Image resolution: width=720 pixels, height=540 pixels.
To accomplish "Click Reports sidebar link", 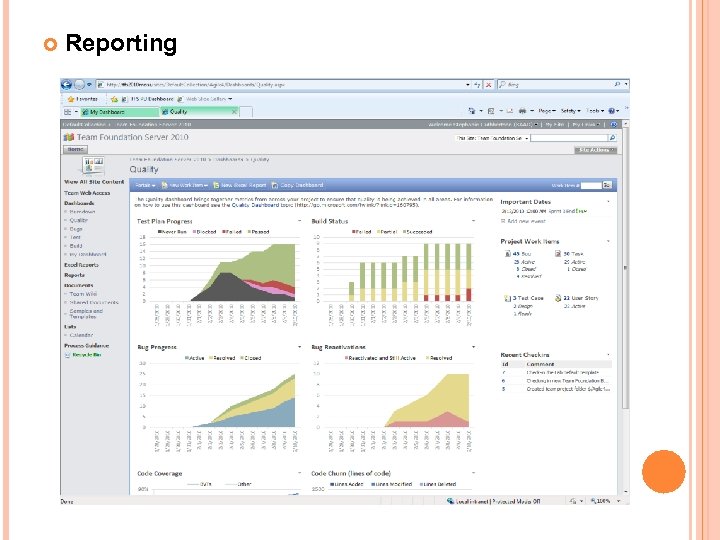I will click(74, 275).
